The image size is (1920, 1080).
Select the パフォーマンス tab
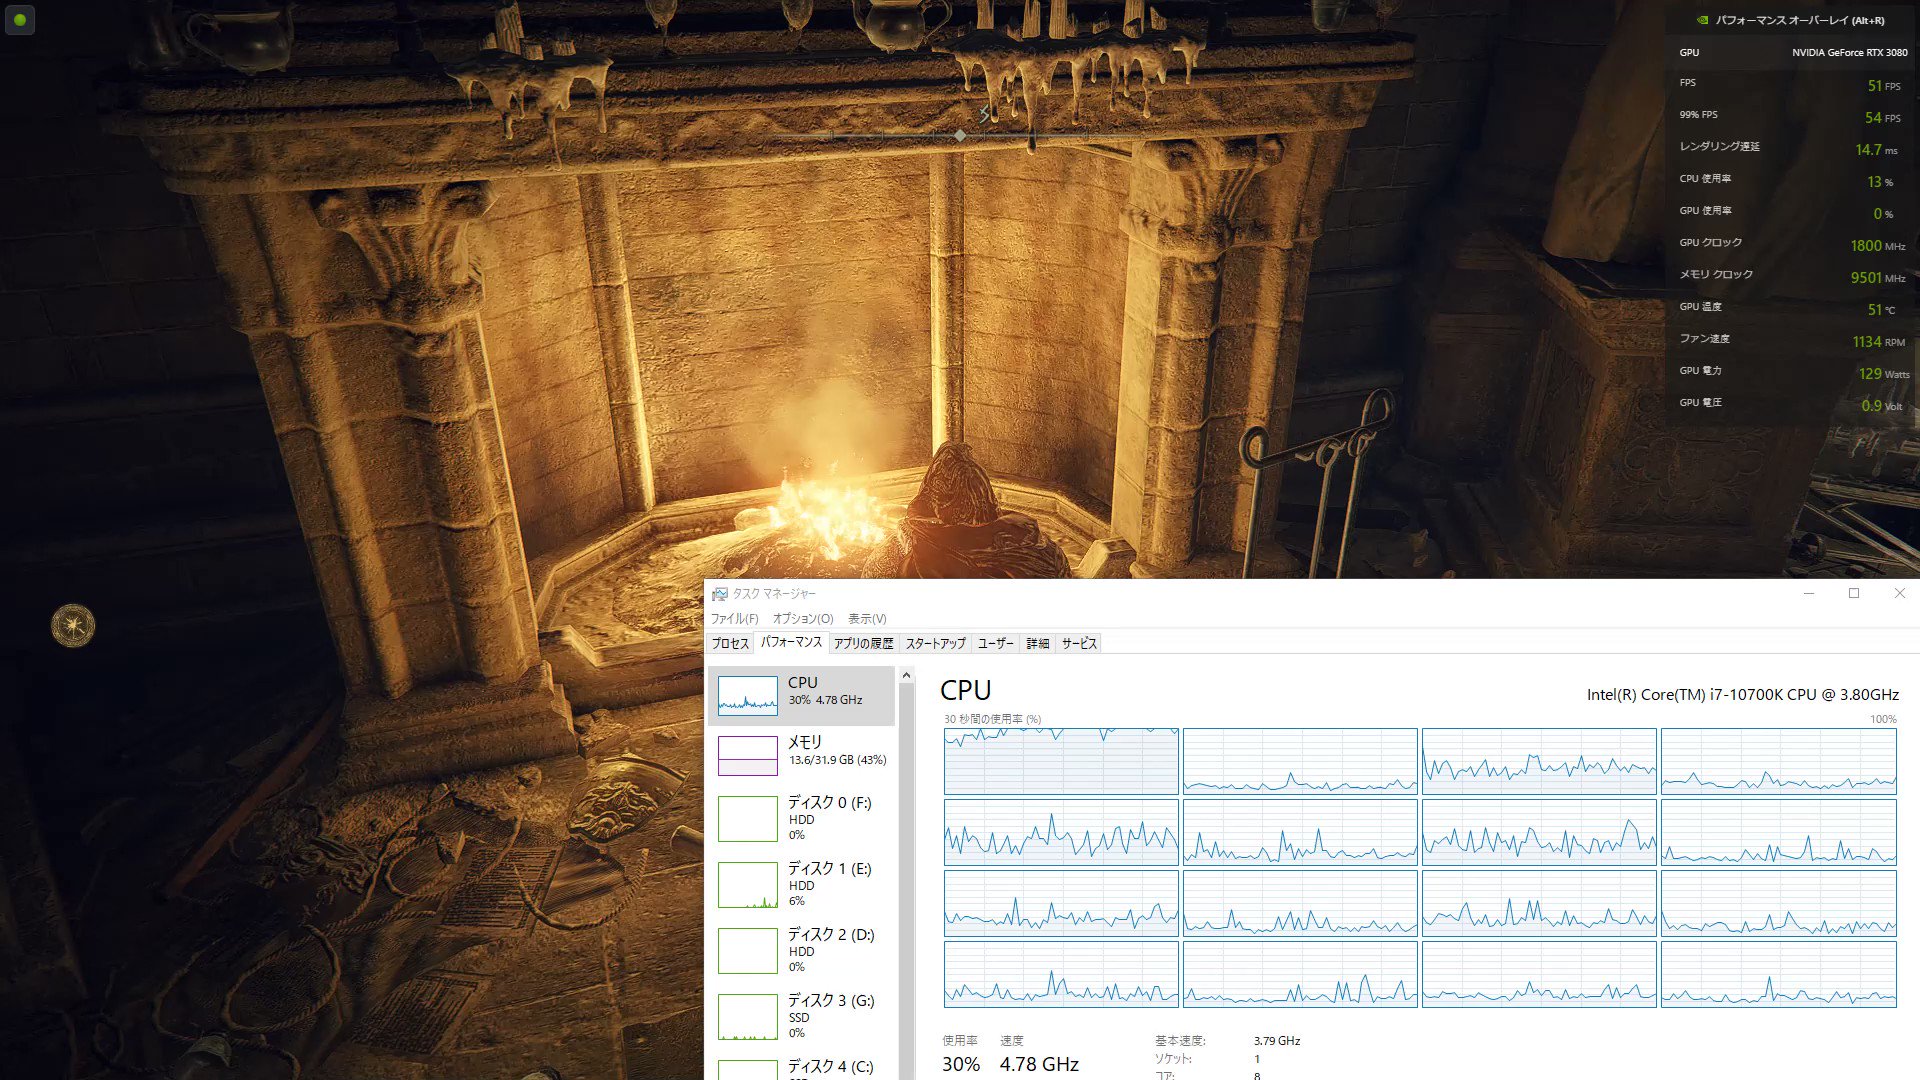click(791, 643)
